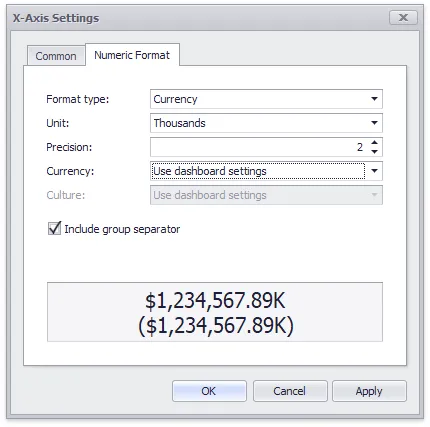The image size is (430, 427).
Task: Click the Unit: label
Action: coord(58,123)
